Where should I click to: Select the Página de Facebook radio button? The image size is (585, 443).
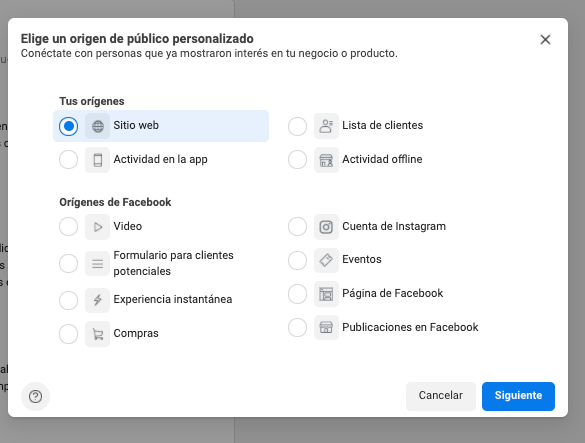[297, 294]
